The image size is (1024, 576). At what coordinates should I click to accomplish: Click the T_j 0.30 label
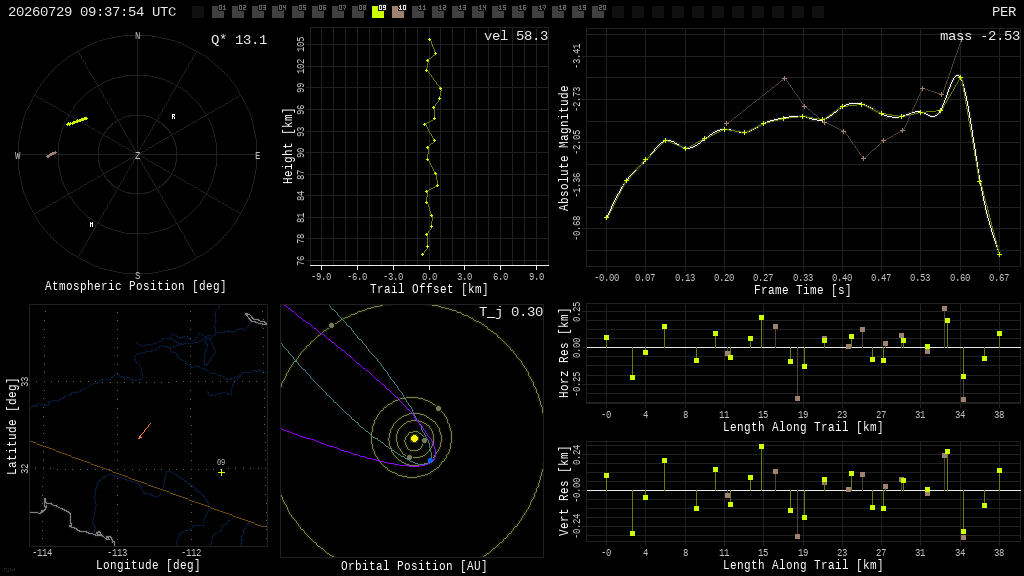click(511, 312)
